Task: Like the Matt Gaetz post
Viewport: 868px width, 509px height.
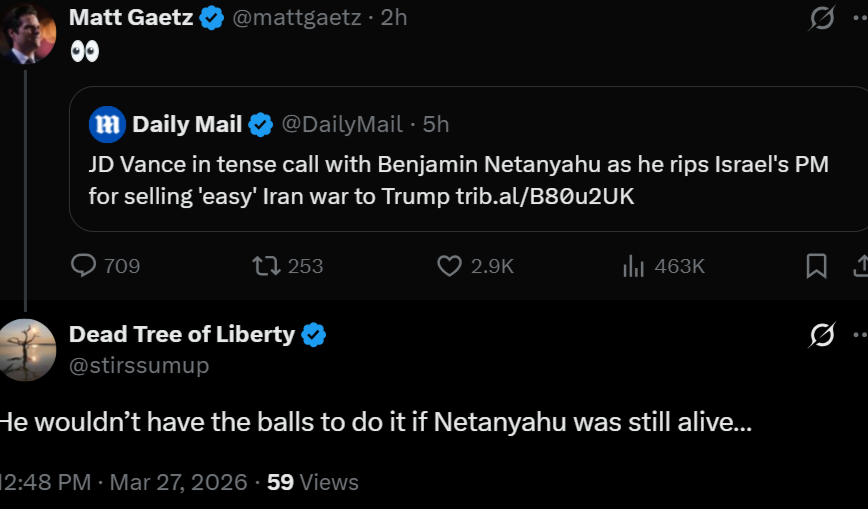Action: (x=451, y=266)
